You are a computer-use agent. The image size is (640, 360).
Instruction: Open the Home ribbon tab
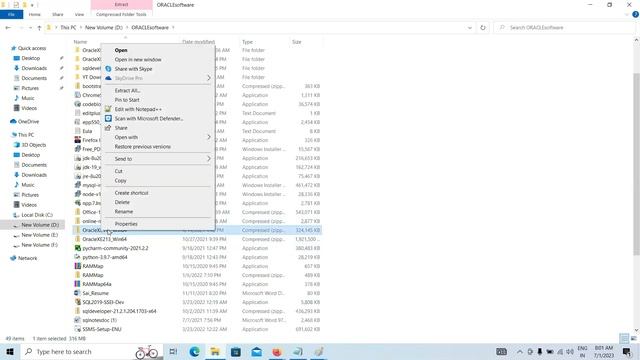click(35, 14)
